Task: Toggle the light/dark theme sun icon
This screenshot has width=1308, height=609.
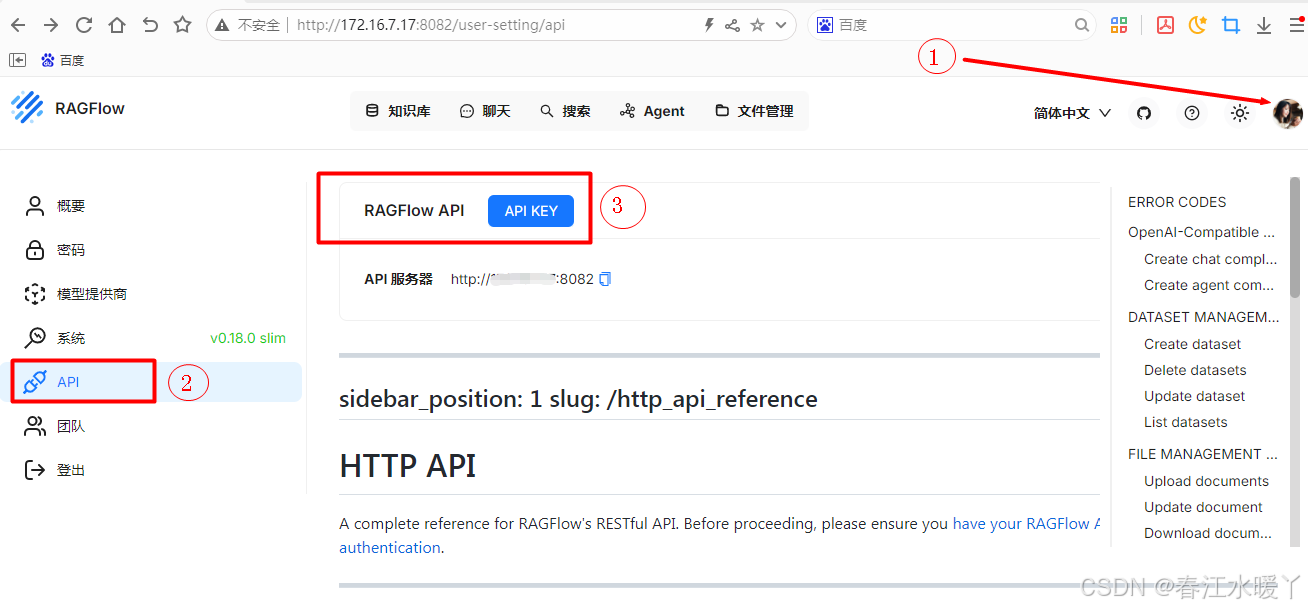Action: point(1240,113)
